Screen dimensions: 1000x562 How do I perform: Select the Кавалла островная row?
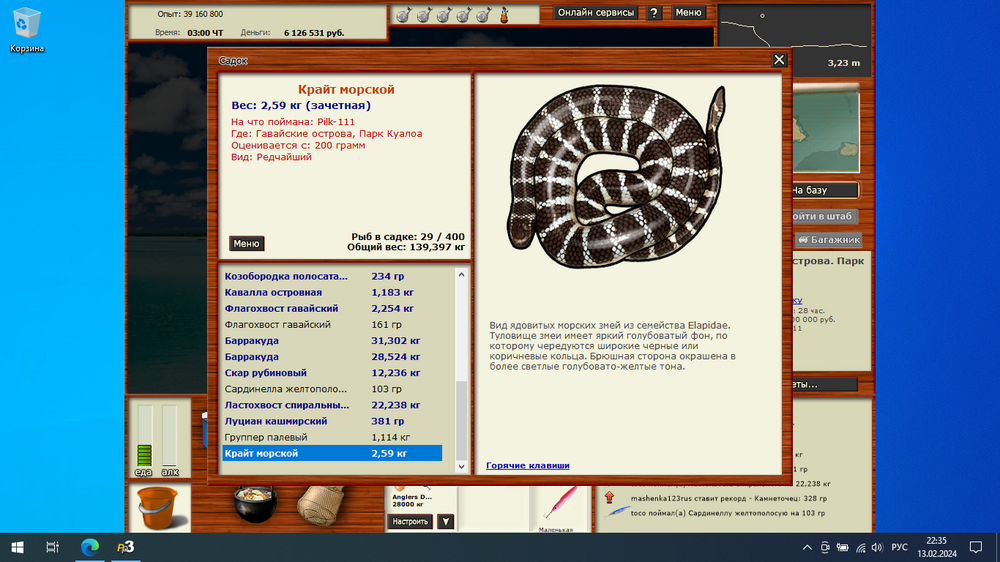point(332,292)
